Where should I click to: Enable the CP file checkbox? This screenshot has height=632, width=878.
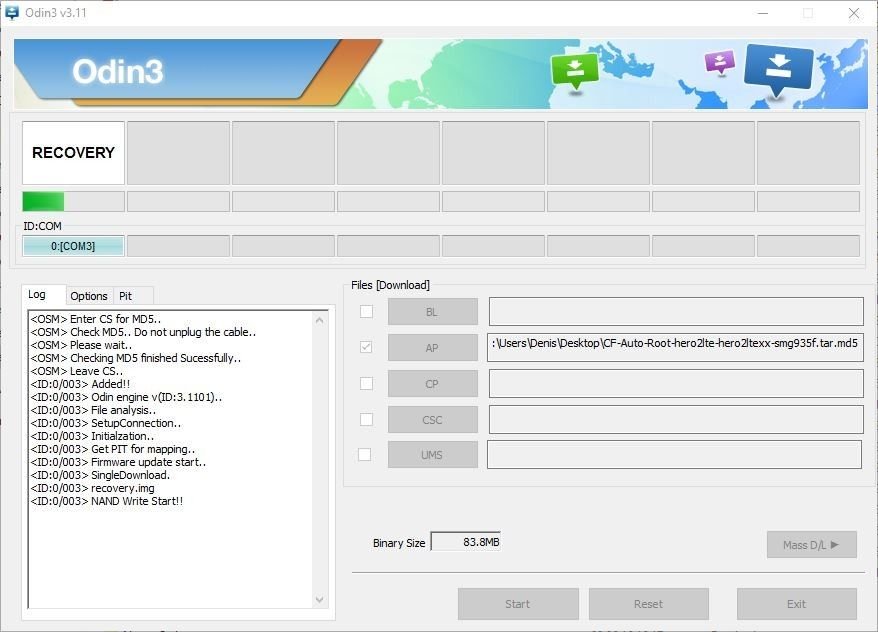[366, 383]
